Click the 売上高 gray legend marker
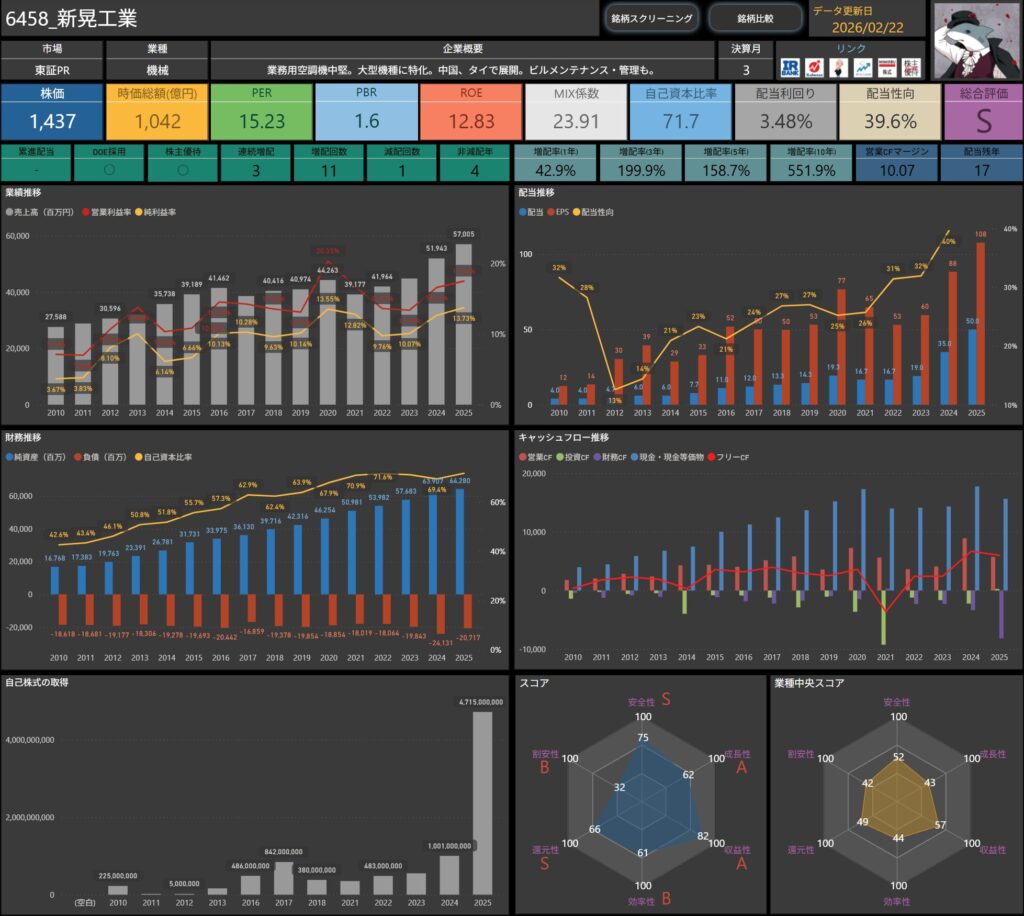Screen dimensions: 1024x916 click(x=10, y=213)
